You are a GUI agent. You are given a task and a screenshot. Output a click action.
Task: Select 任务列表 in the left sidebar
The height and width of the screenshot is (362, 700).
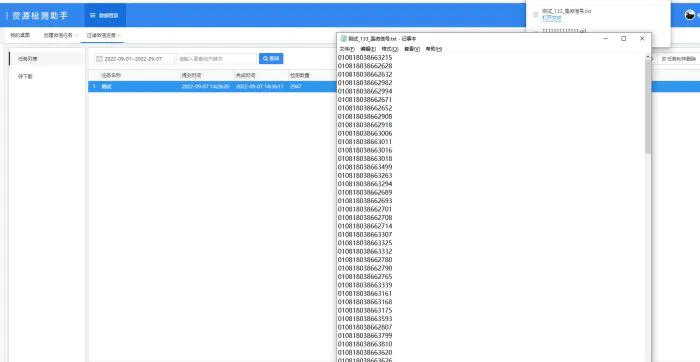point(47,58)
